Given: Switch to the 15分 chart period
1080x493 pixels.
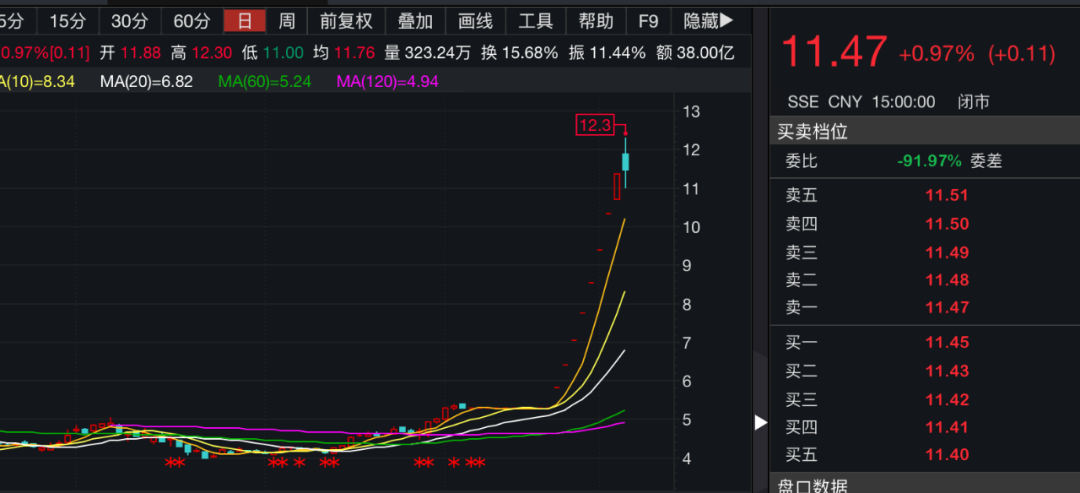Looking at the screenshot, I should tap(68, 21).
